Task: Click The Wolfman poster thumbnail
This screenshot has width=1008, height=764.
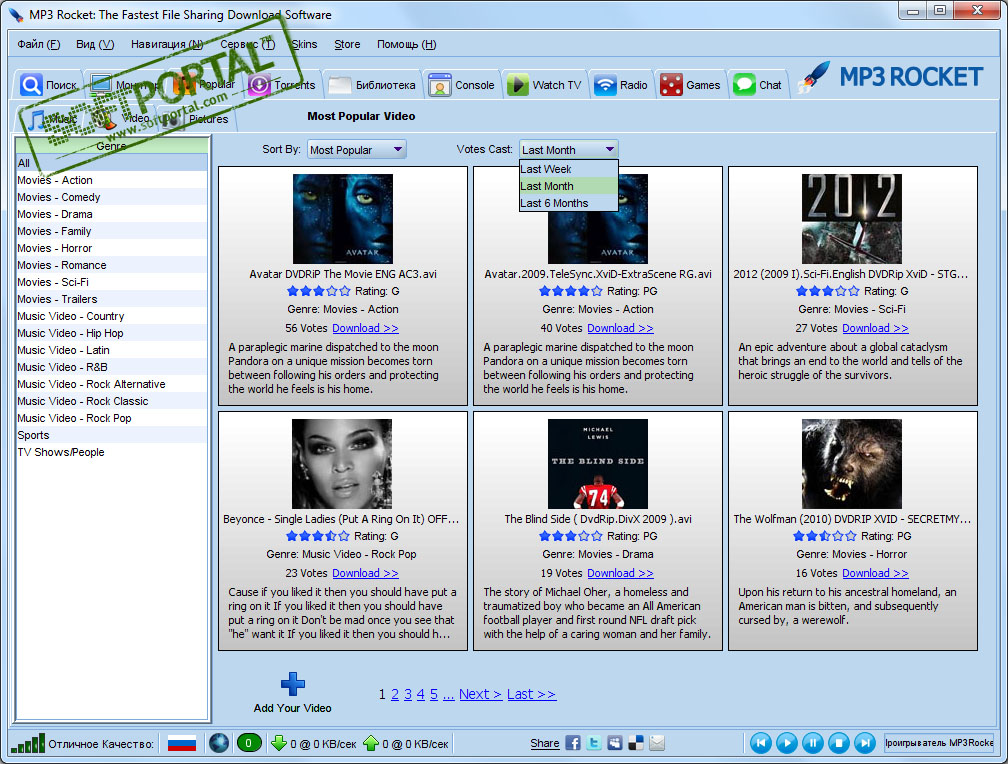Action: pyautogui.click(x=852, y=464)
